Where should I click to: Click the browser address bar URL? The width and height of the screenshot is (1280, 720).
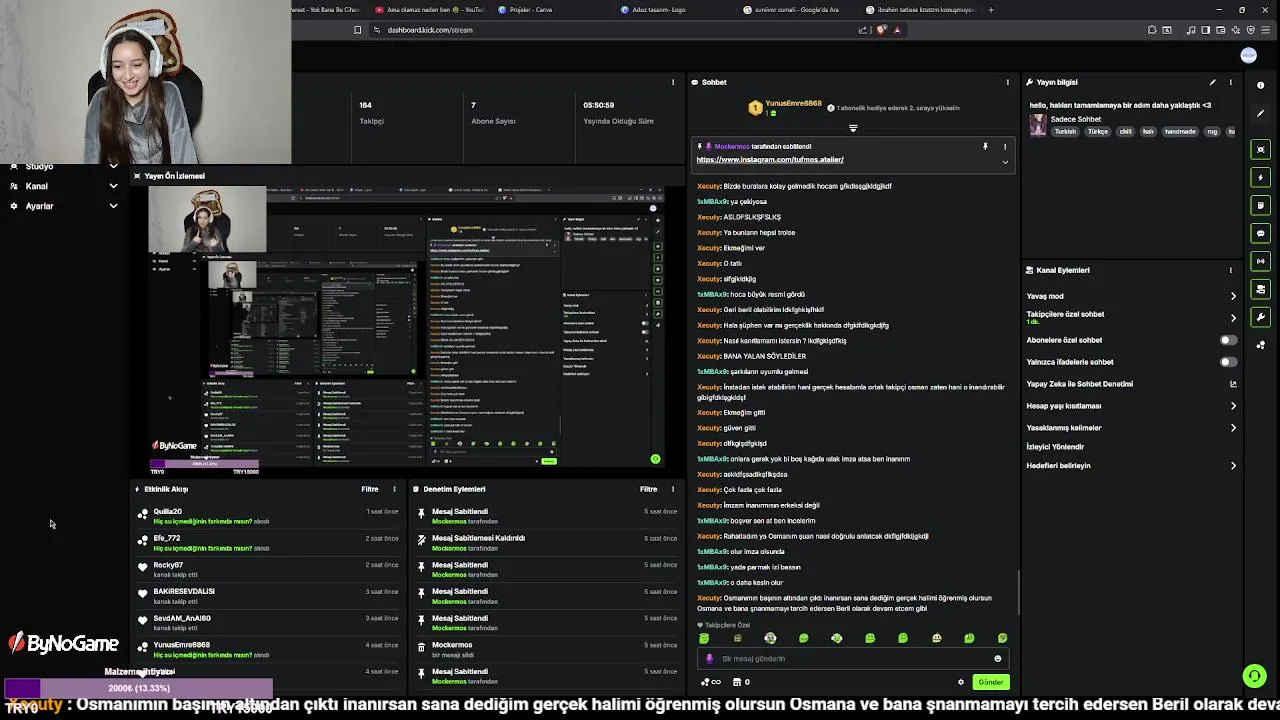tap(430, 30)
